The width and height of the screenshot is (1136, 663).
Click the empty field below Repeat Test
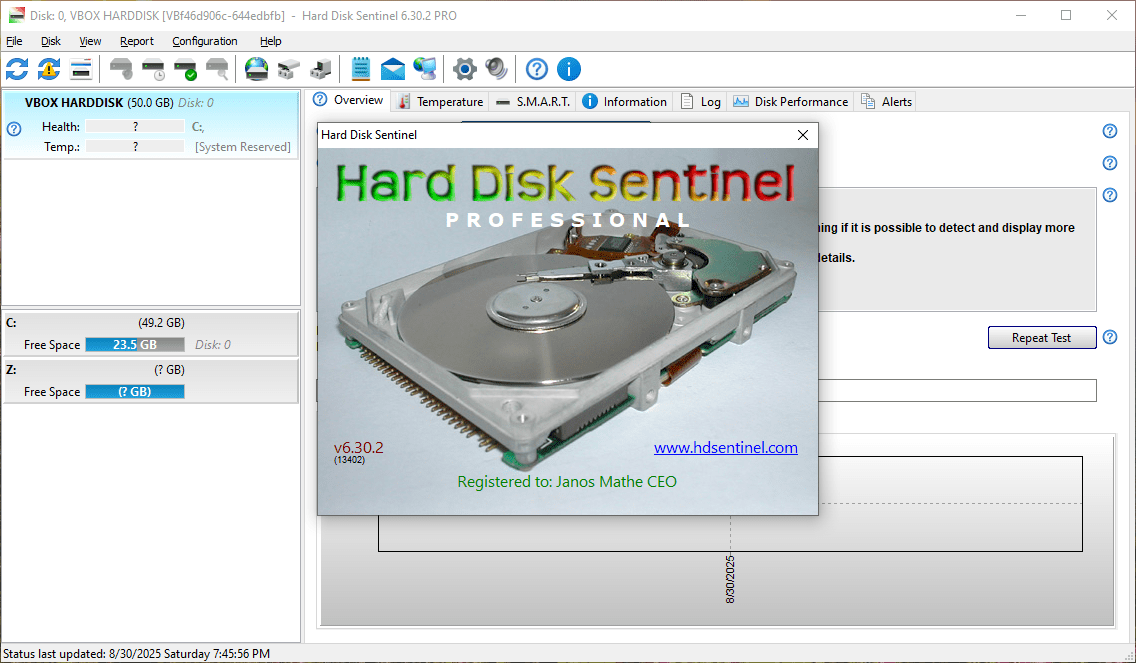pyautogui.click(x=957, y=391)
